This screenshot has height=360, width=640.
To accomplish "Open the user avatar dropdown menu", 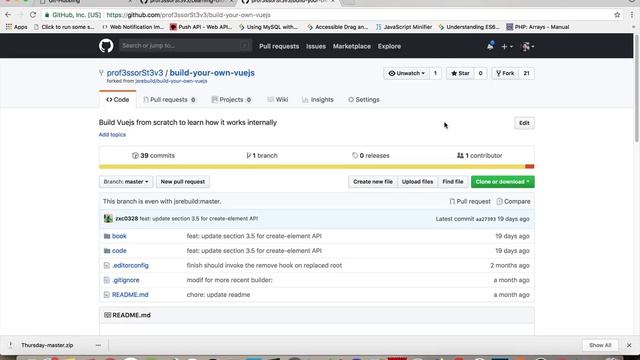I will click(x=528, y=47).
